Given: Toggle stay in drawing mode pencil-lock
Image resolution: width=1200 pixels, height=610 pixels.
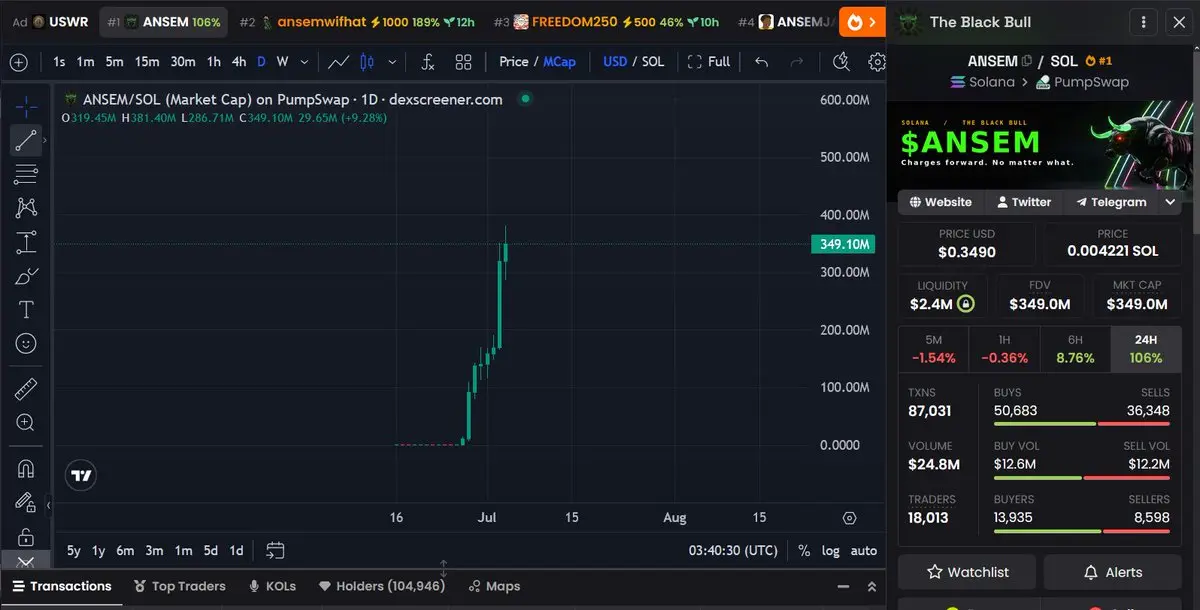Looking at the screenshot, I should 26,502.
